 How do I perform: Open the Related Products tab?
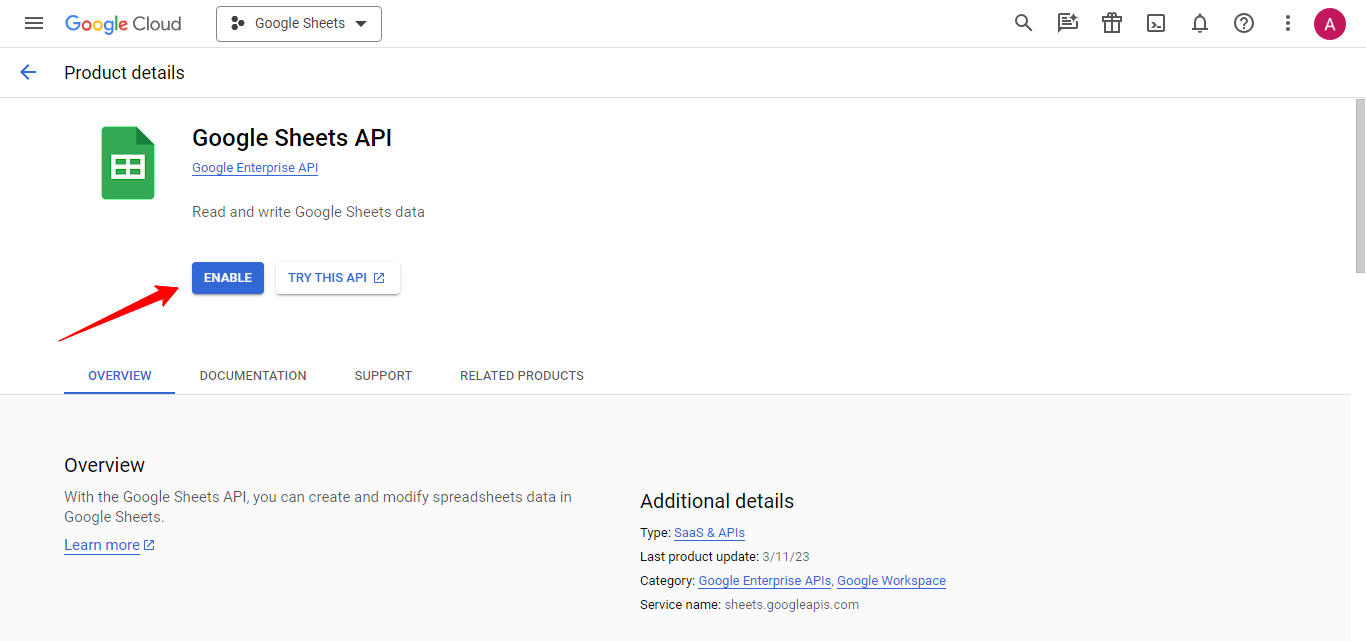(x=521, y=376)
